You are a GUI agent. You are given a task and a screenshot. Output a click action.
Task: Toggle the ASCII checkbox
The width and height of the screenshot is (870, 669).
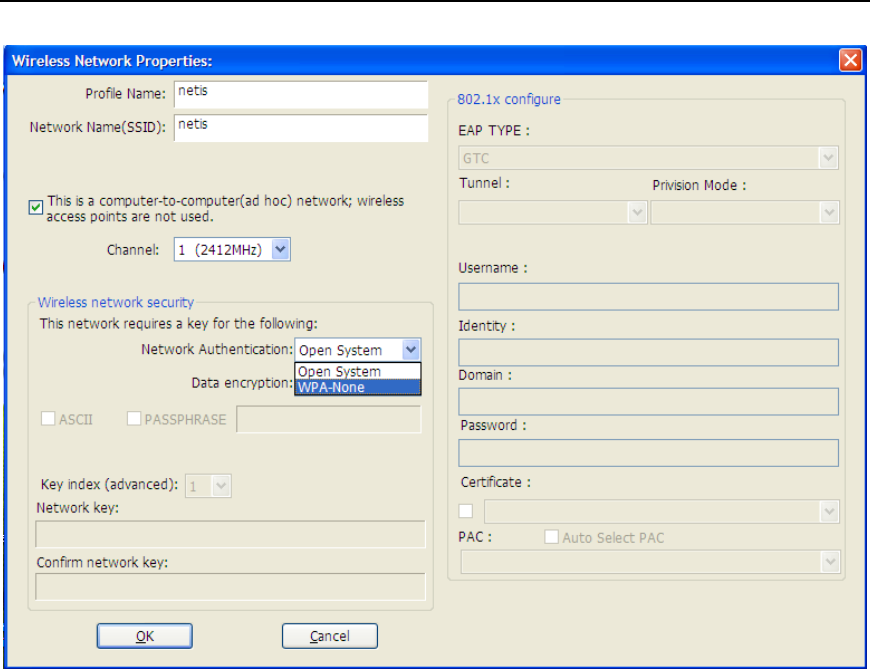(x=47, y=420)
